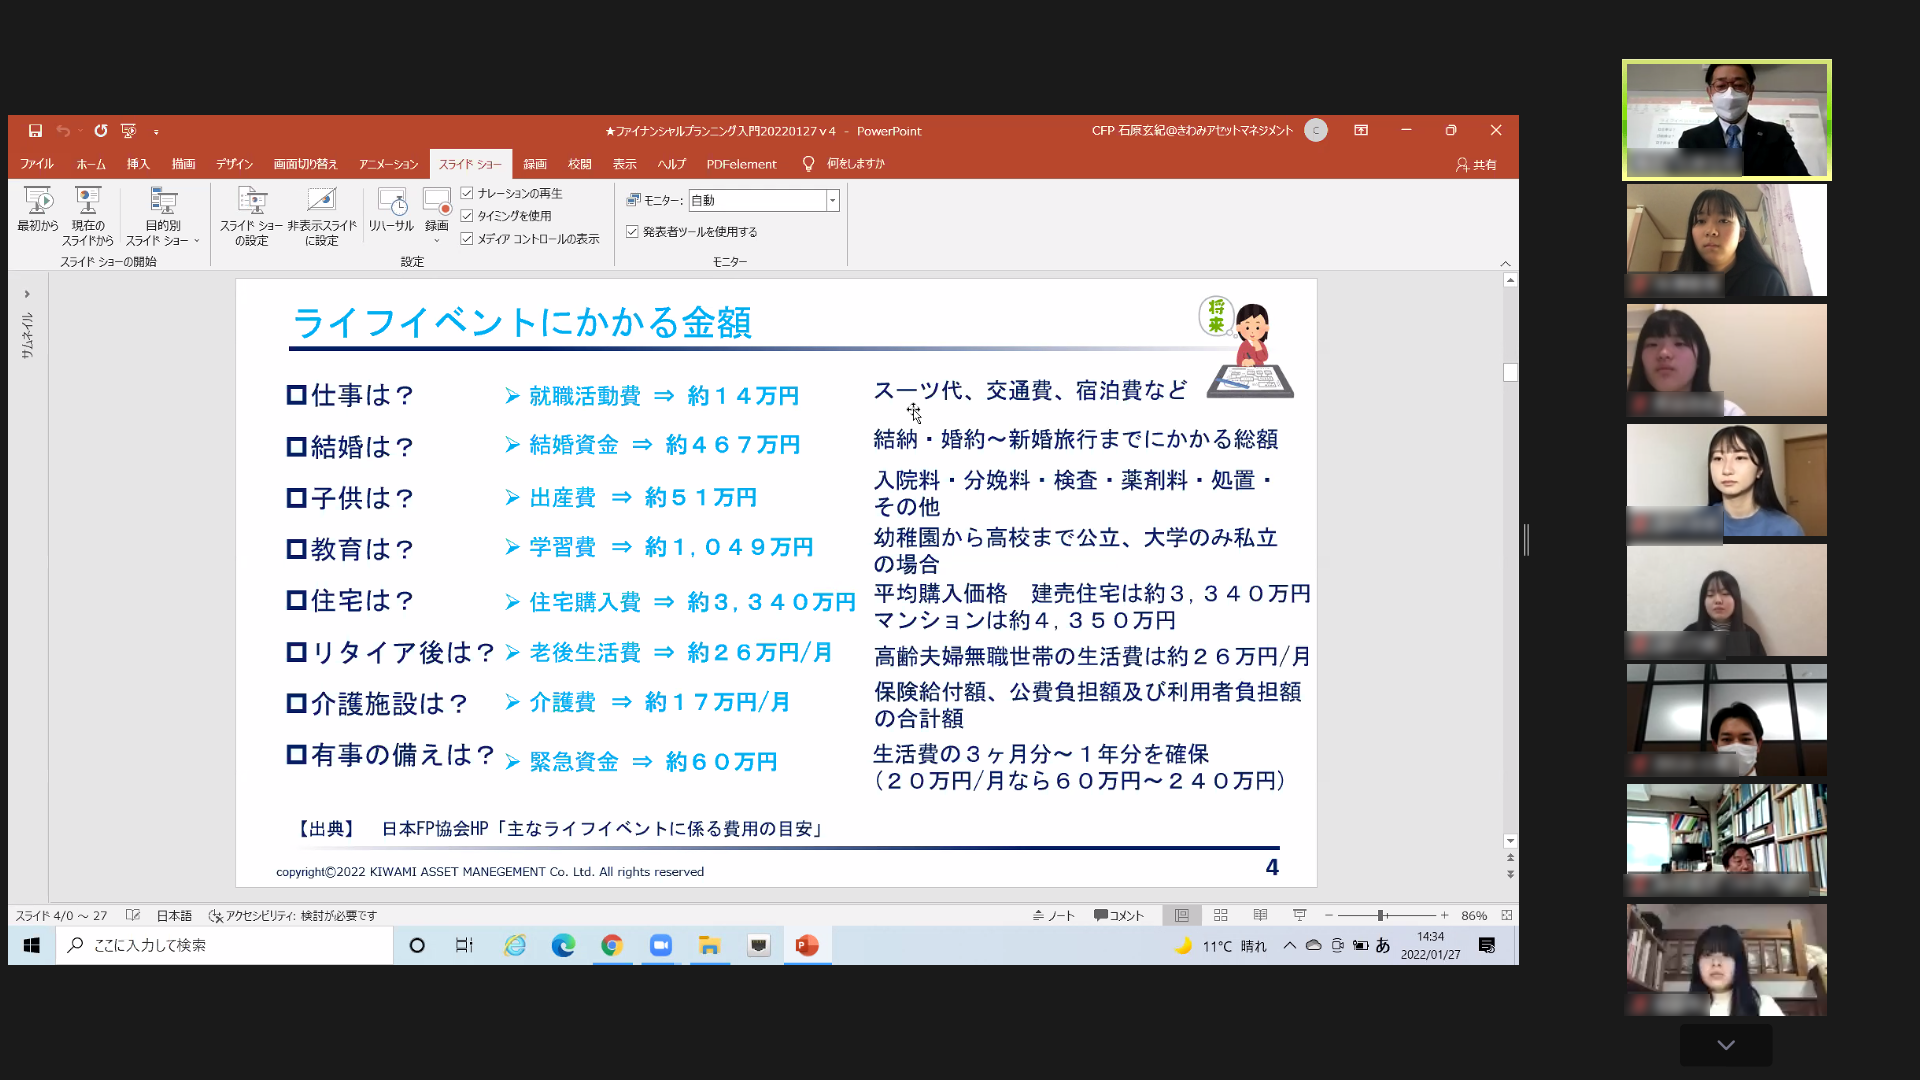This screenshot has height=1080, width=1920.
Task: Click the Notes (ノート) button
Action: (1054, 915)
